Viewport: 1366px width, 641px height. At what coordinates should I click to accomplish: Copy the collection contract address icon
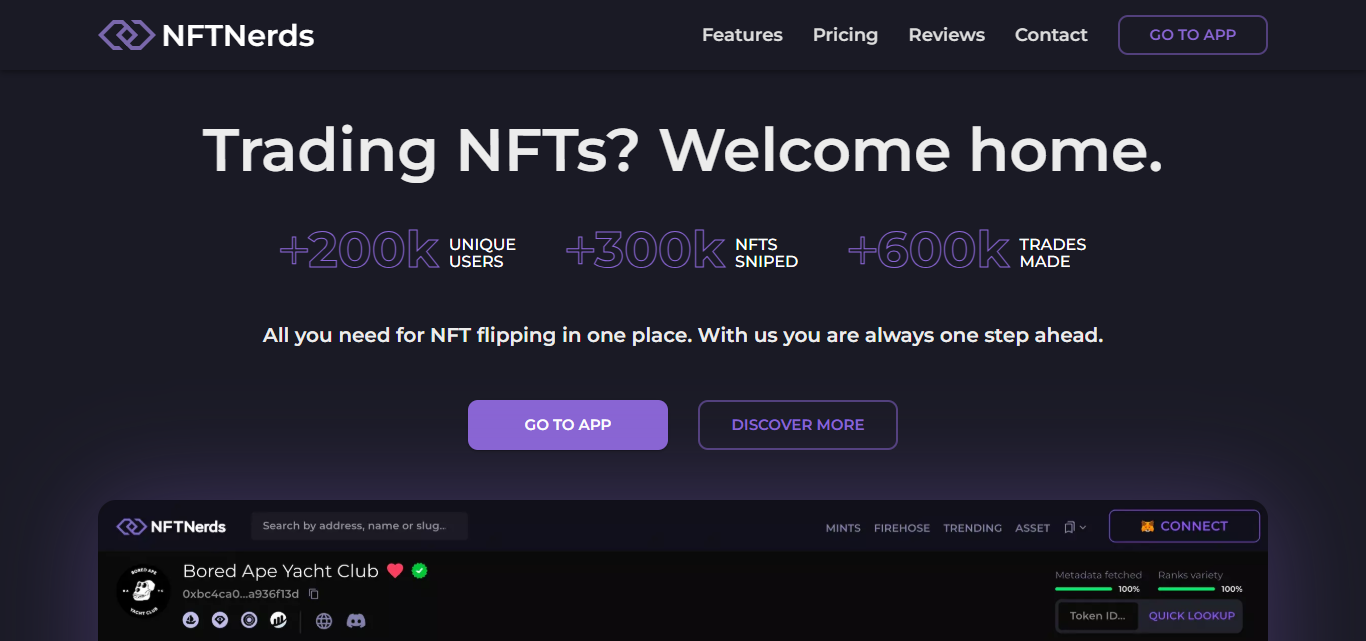click(313, 593)
